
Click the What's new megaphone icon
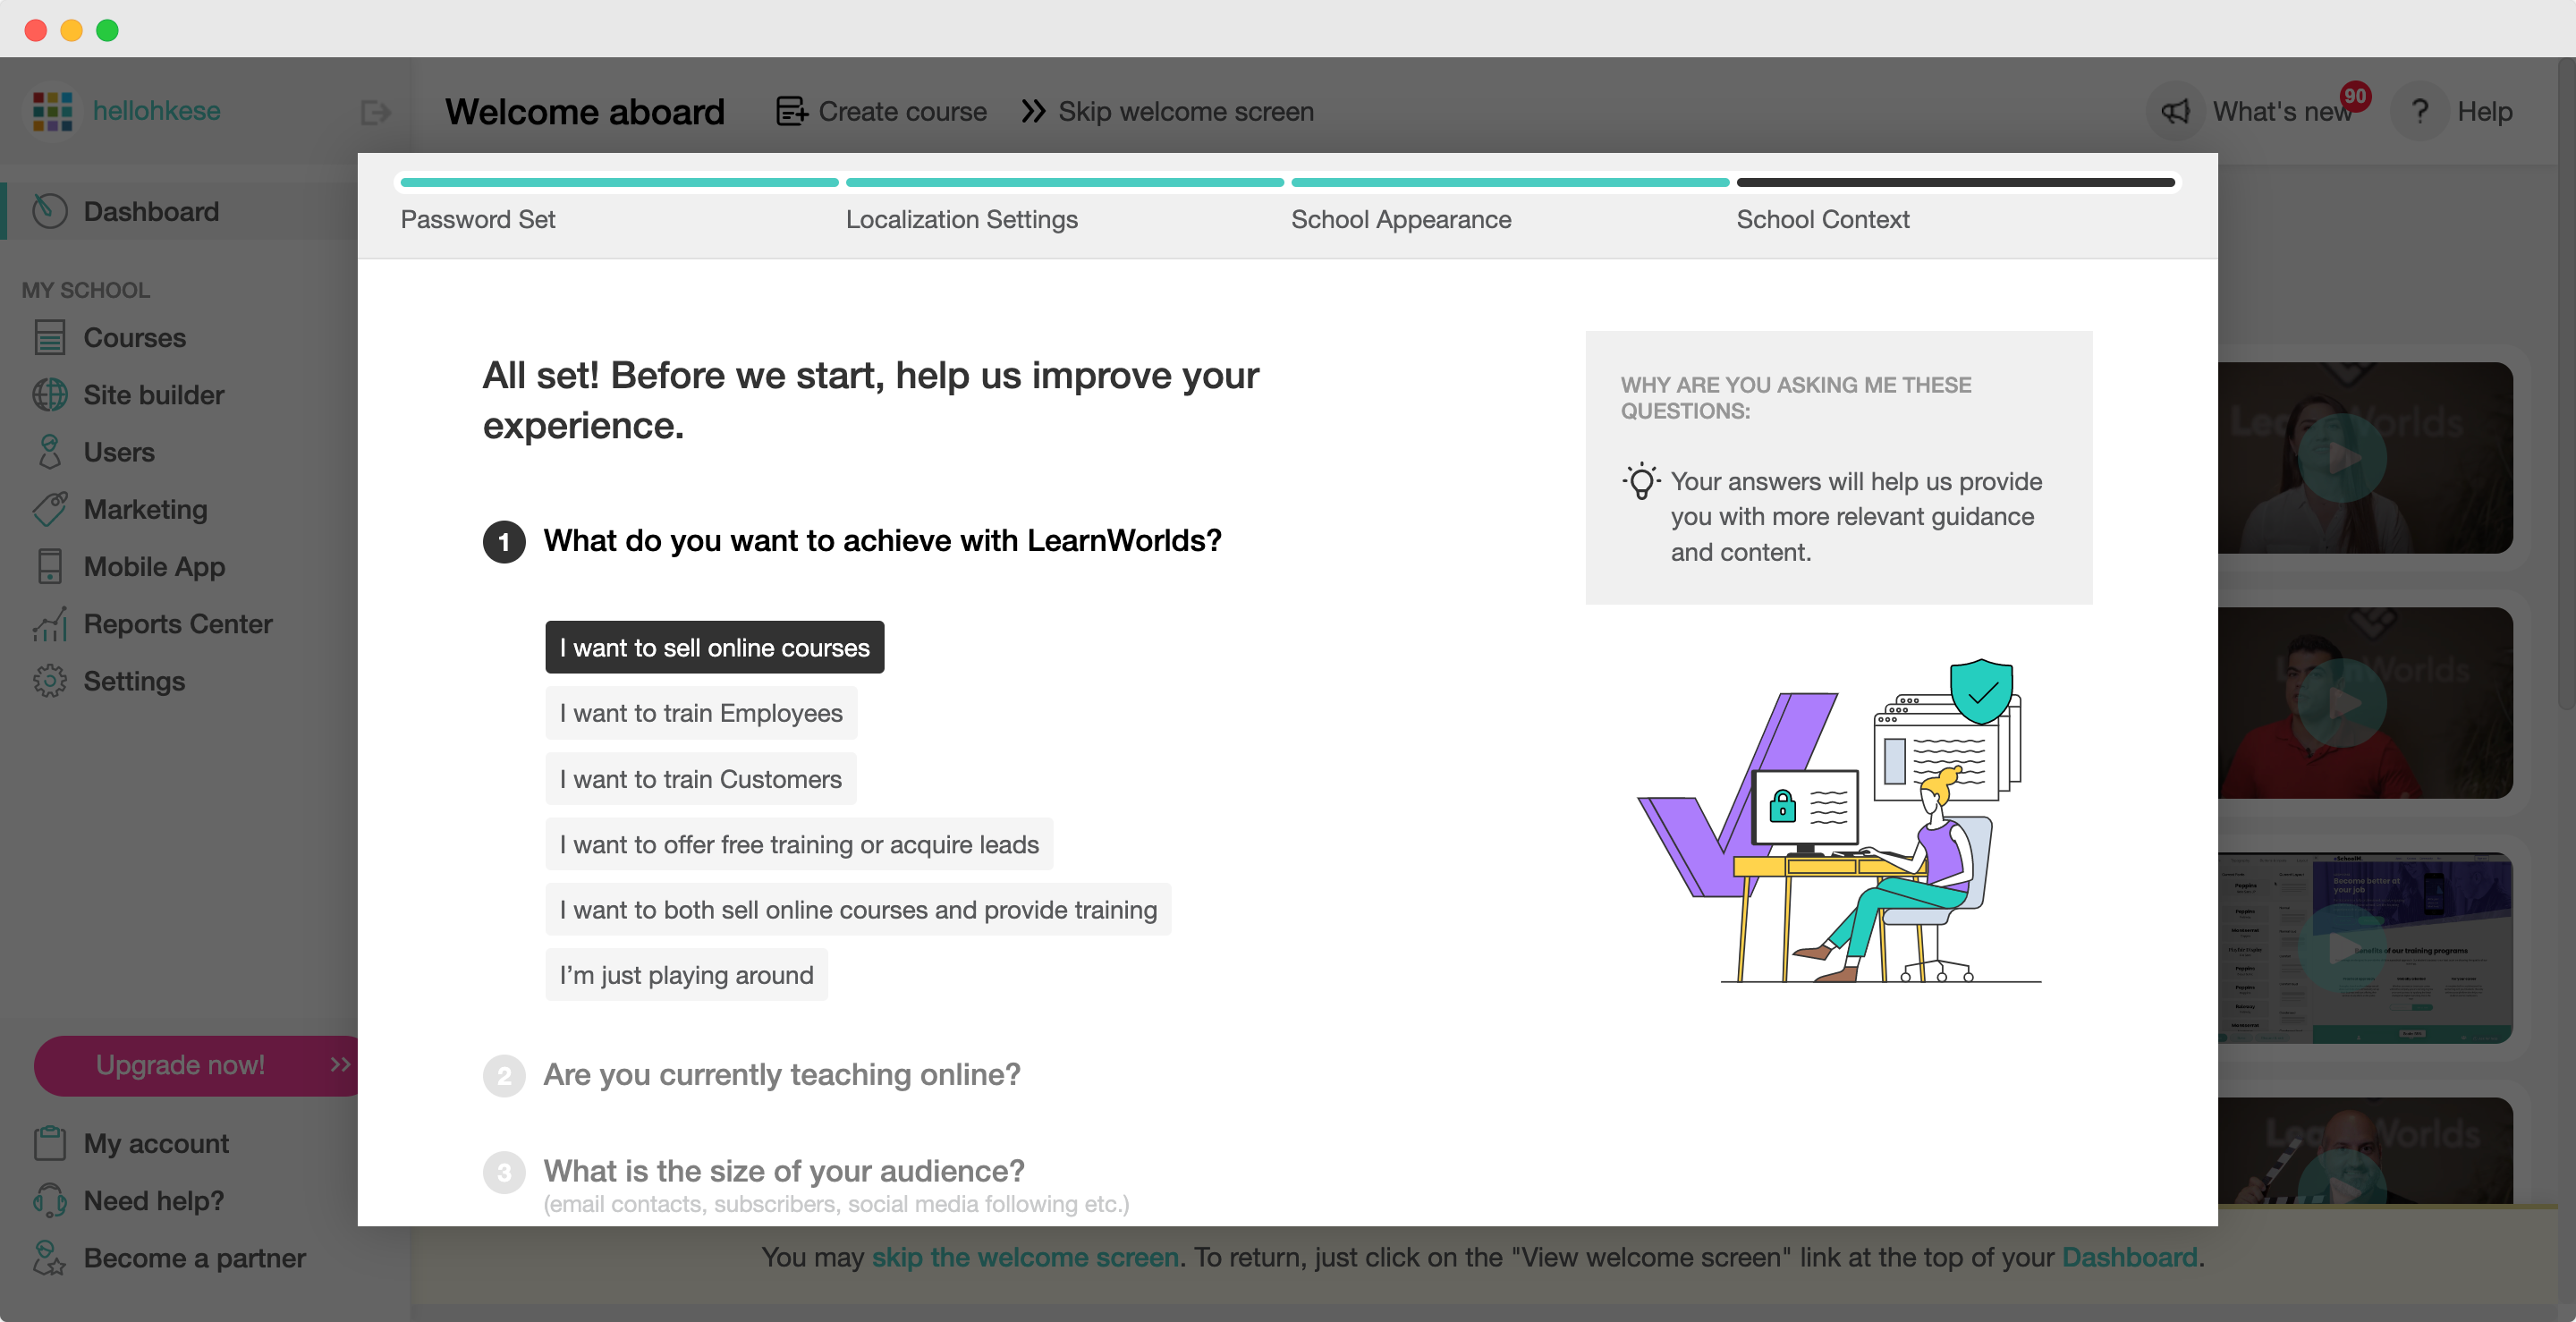pos(2175,112)
